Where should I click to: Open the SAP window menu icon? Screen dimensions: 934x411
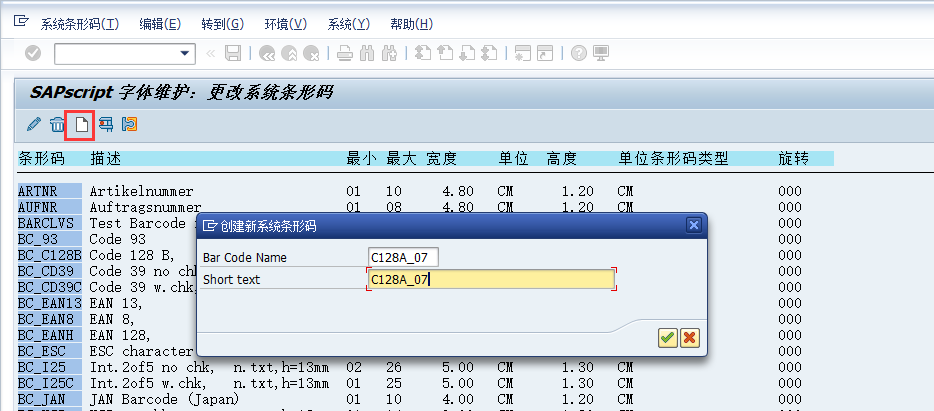(21, 22)
